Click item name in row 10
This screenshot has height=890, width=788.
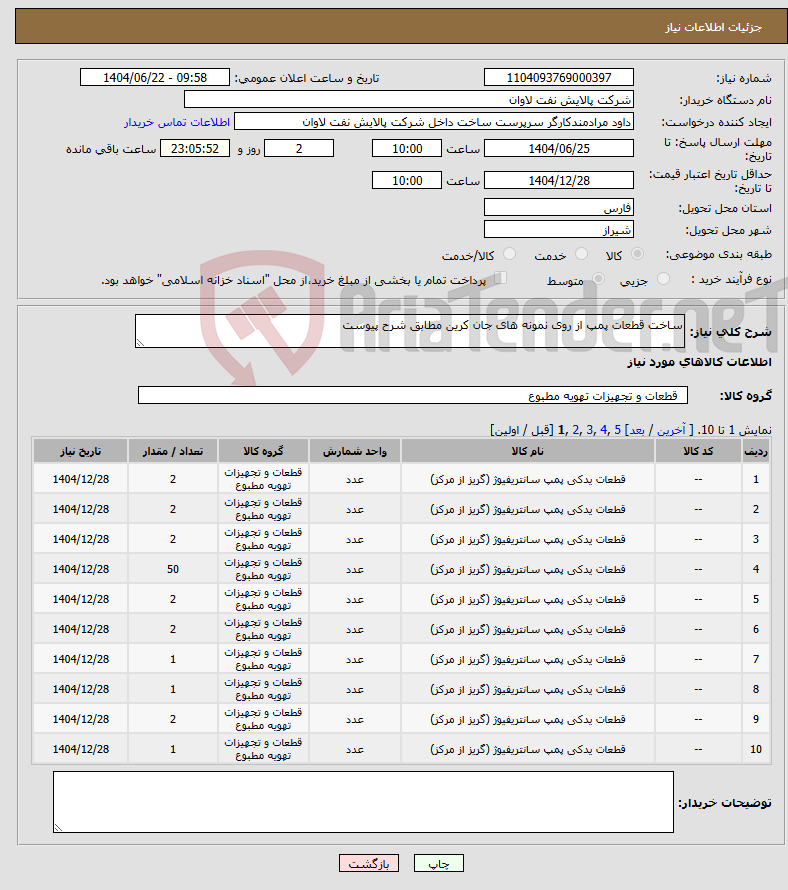(x=527, y=749)
